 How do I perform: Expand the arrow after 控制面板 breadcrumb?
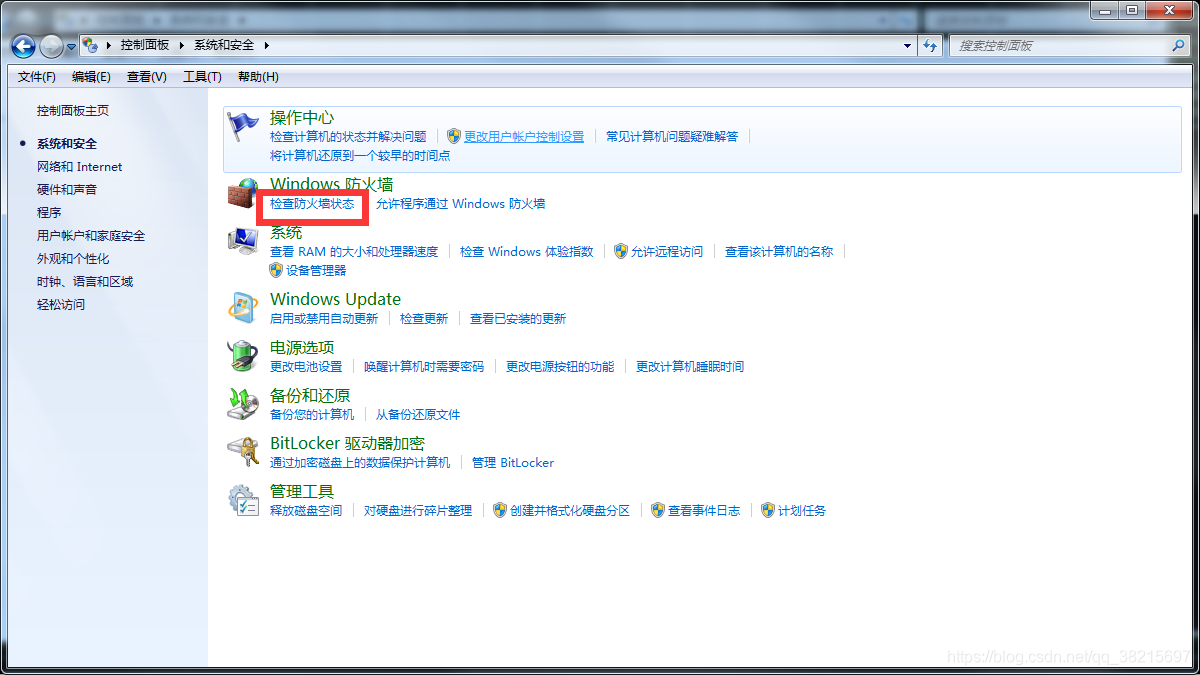[x=182, y=45]
